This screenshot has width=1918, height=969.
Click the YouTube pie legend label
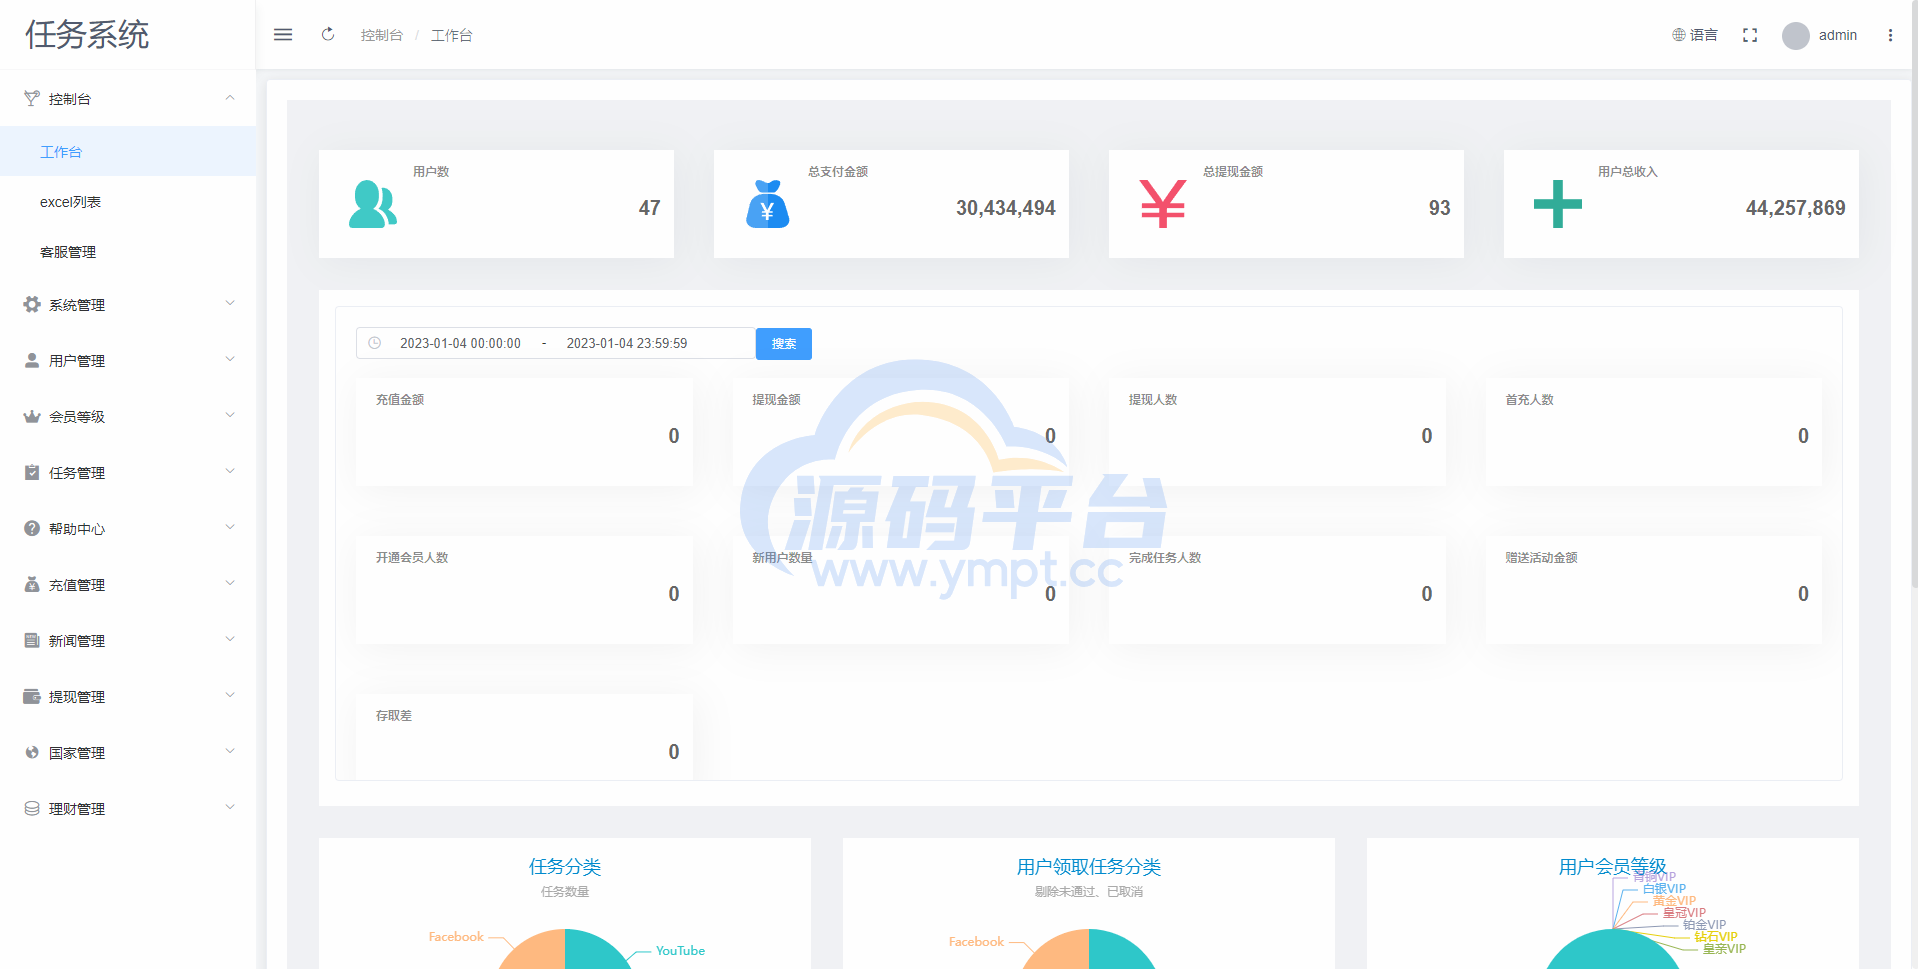click(680, 951)
